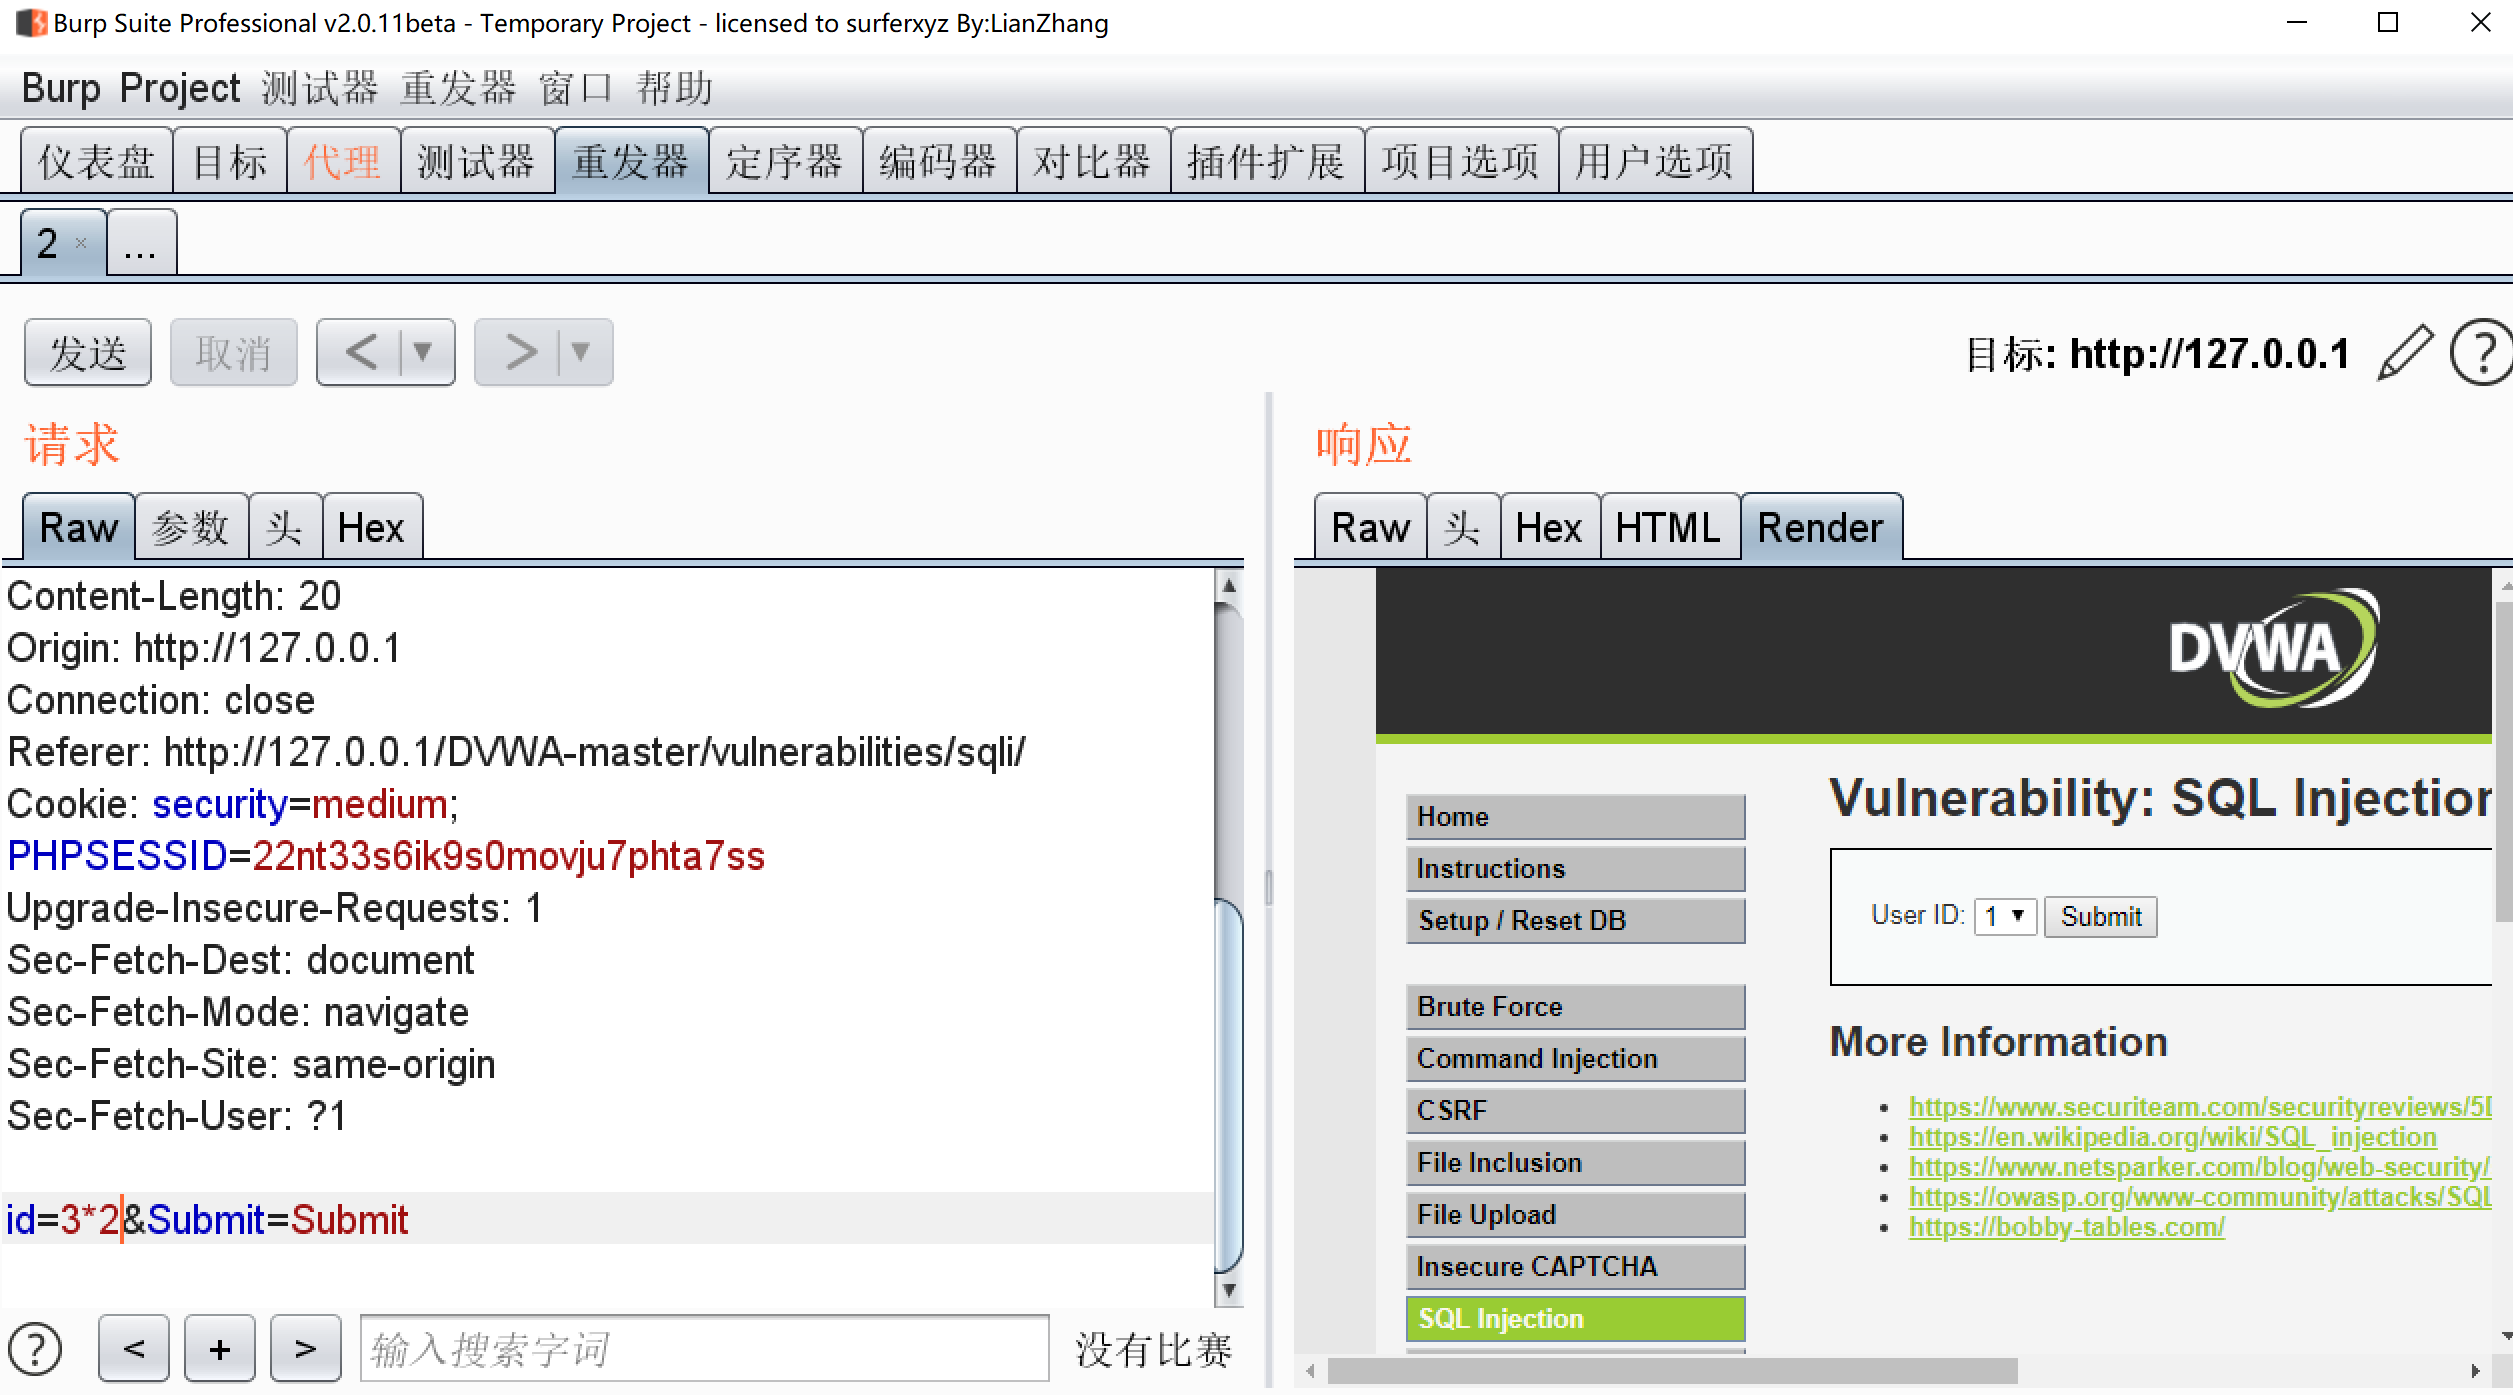Screen dimensions: 2513x1395
Task: Click the pencil icon to edit the target
Action: (2405, 352)
